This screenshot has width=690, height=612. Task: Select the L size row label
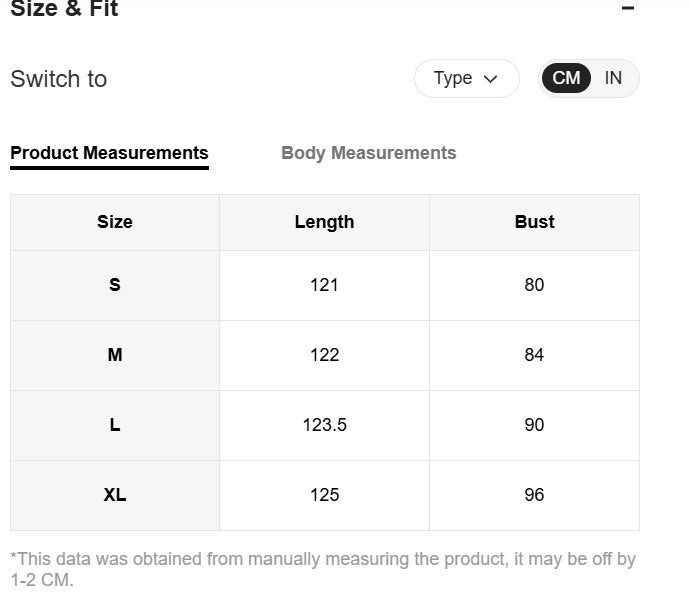(115, 425)
